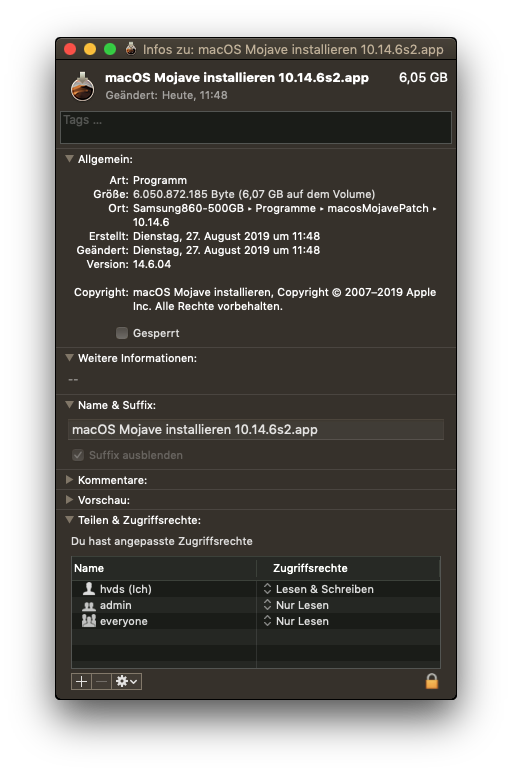Click the large installer app icon in header
This screenshot has height=773, width=512.
coord(82,87)
